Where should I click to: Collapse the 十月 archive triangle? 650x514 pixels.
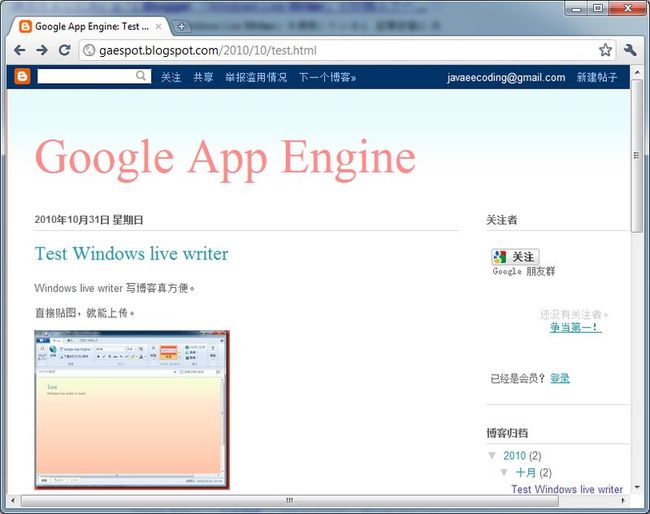click(x=504, y=472)
